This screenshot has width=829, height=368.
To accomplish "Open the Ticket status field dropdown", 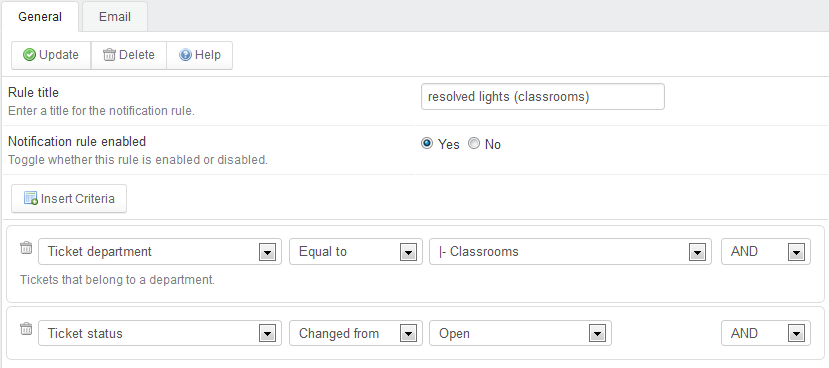I will [160, 333].
